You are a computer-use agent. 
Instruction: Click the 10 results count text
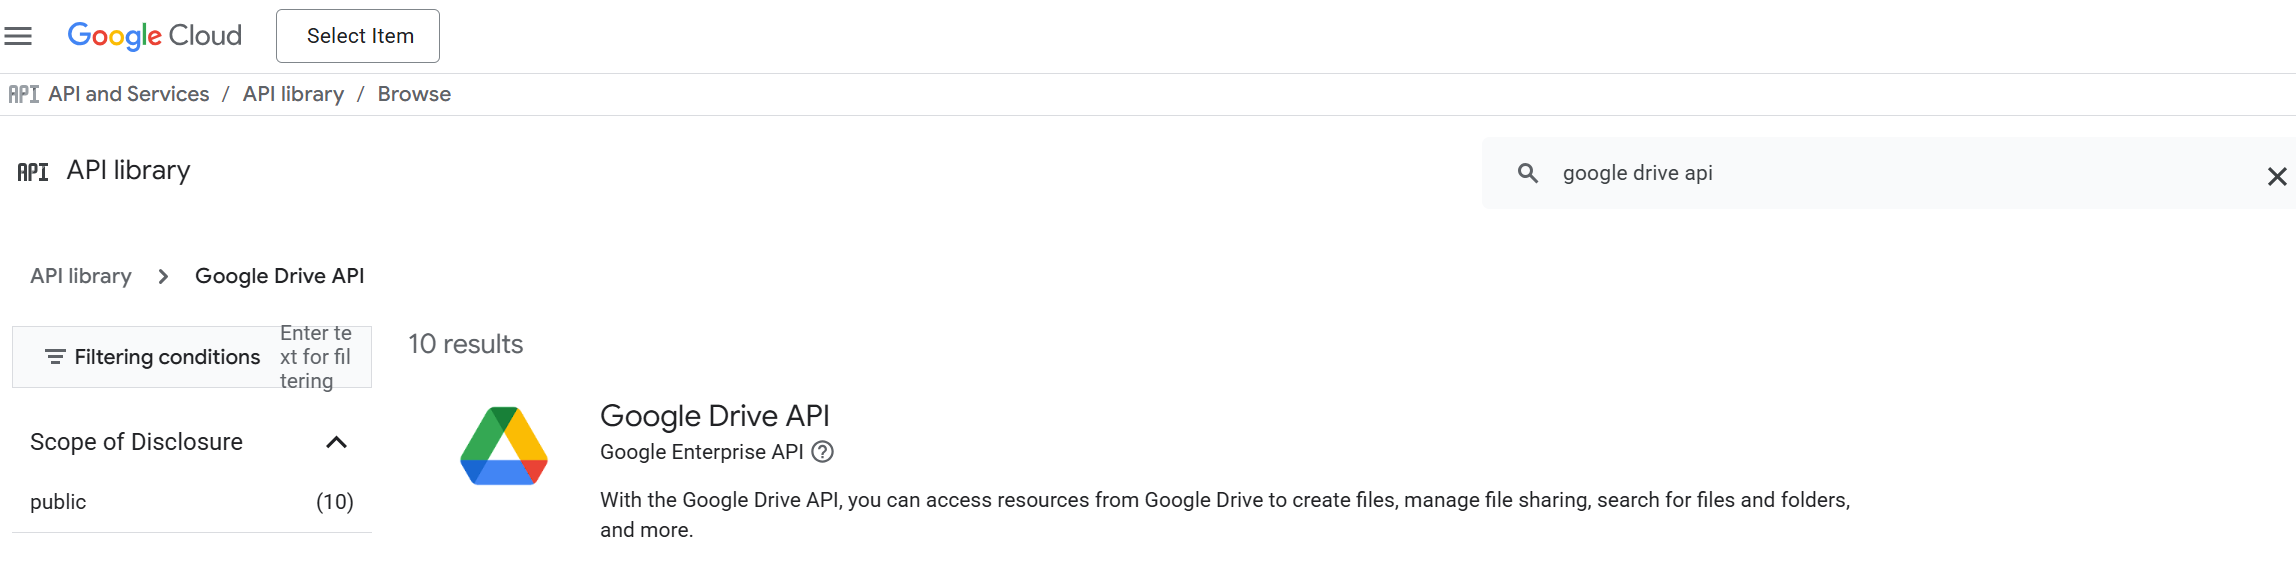(466, 344)
